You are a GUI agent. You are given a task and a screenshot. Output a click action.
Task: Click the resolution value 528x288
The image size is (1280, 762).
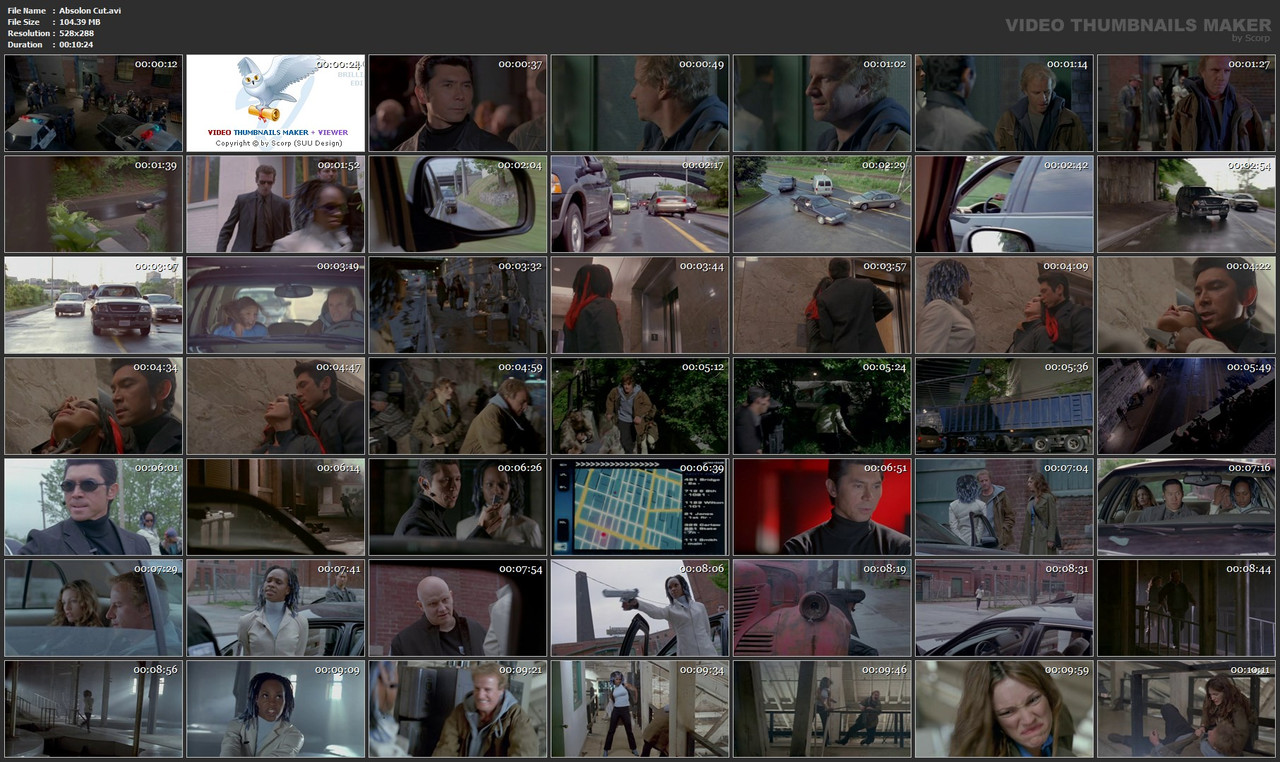[x=77, y=33]
